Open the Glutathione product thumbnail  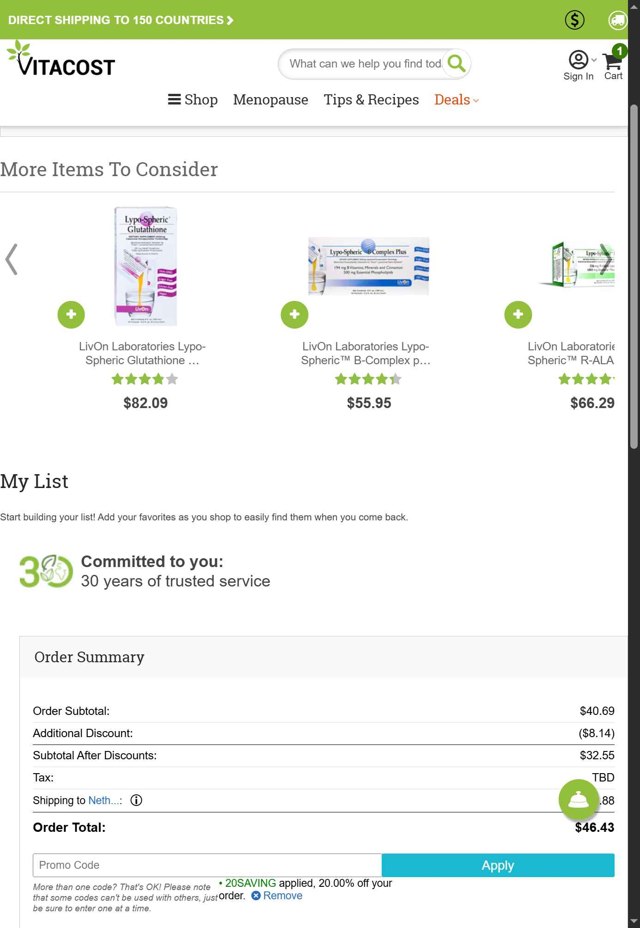pyautogui.click(x=145, y=266)
